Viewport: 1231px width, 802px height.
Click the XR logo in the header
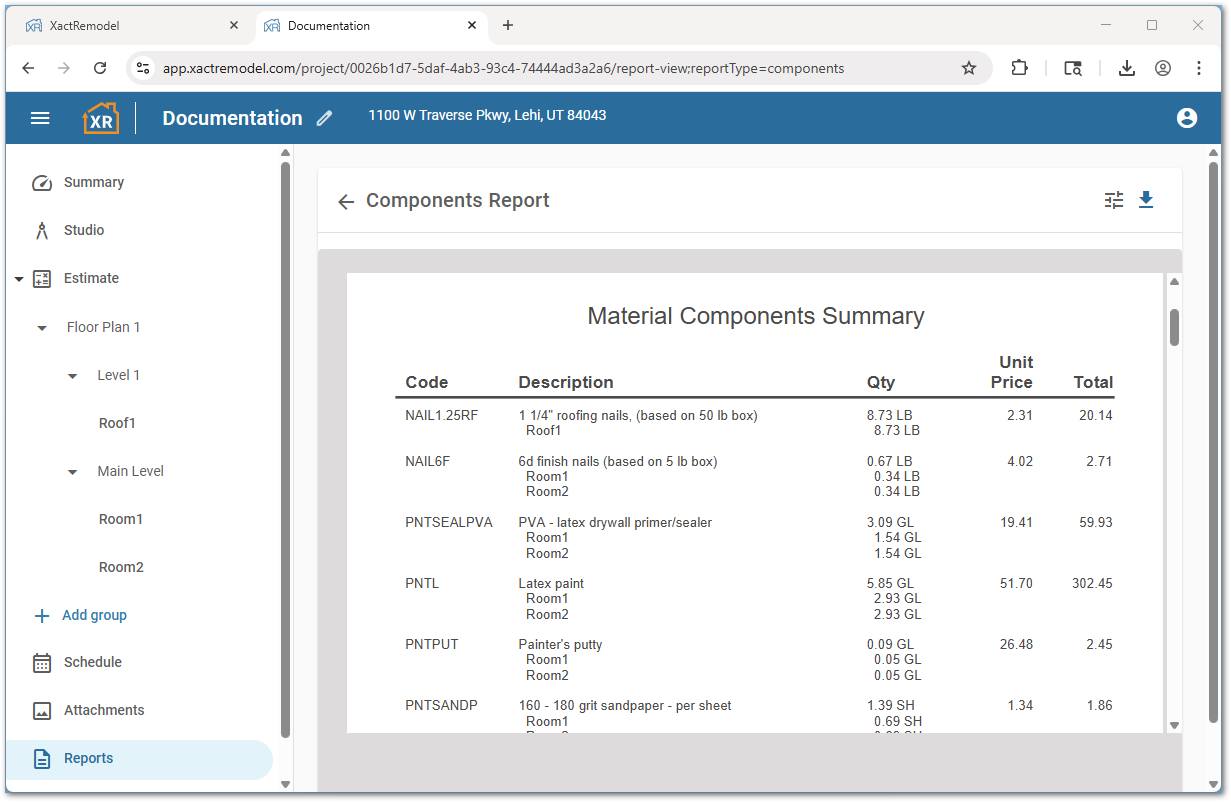click(100, 117)
